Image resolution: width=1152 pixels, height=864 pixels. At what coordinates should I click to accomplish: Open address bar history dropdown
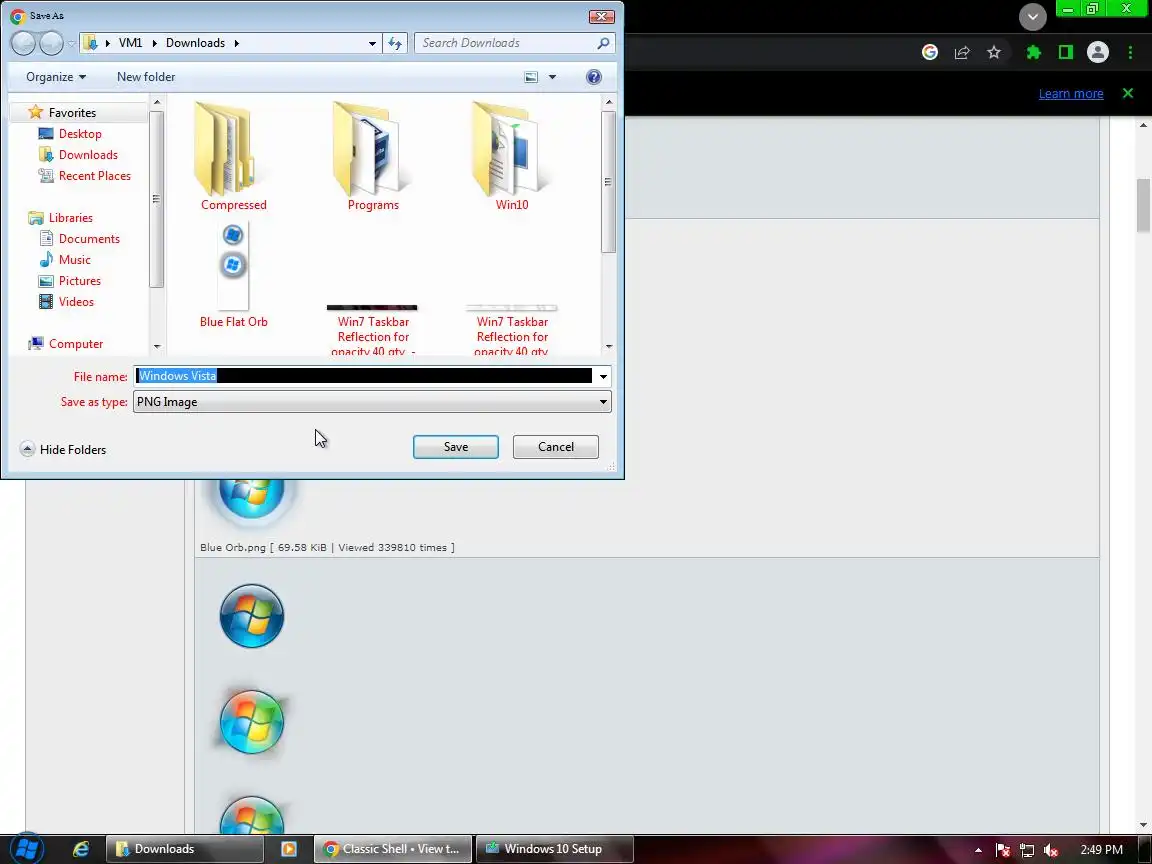[x=372, y=43]
